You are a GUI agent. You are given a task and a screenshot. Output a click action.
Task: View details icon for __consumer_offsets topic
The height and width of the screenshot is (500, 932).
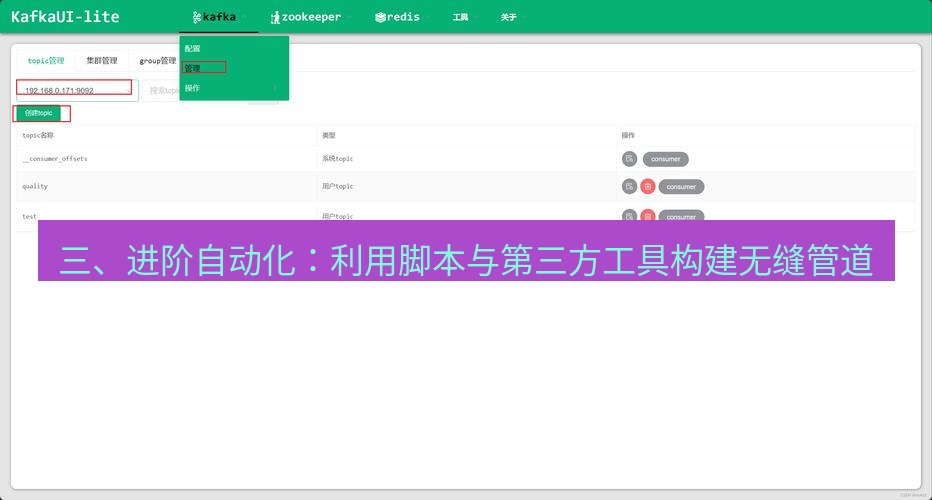[629, 159]
